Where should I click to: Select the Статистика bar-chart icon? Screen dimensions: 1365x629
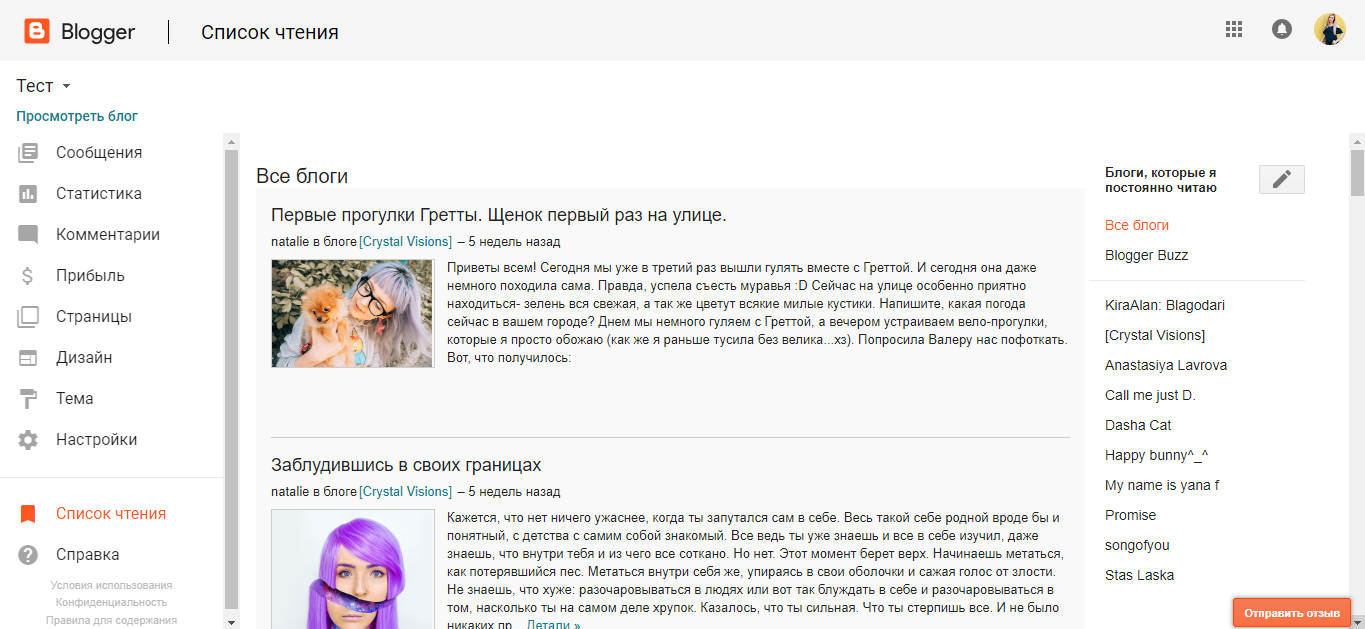30,193
